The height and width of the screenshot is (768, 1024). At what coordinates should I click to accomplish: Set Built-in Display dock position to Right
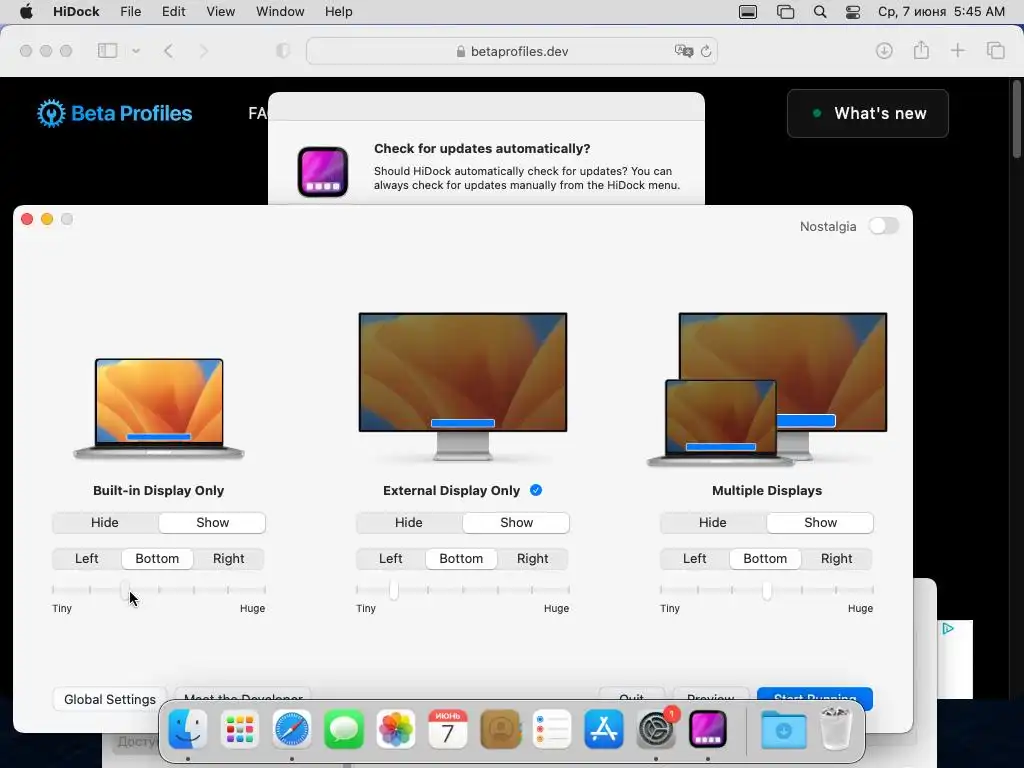229,558
